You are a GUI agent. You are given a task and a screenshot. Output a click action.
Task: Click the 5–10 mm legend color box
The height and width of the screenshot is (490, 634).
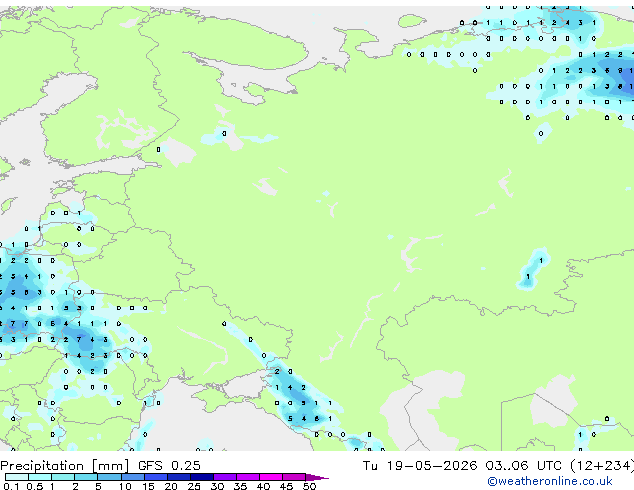coord(109,477)
